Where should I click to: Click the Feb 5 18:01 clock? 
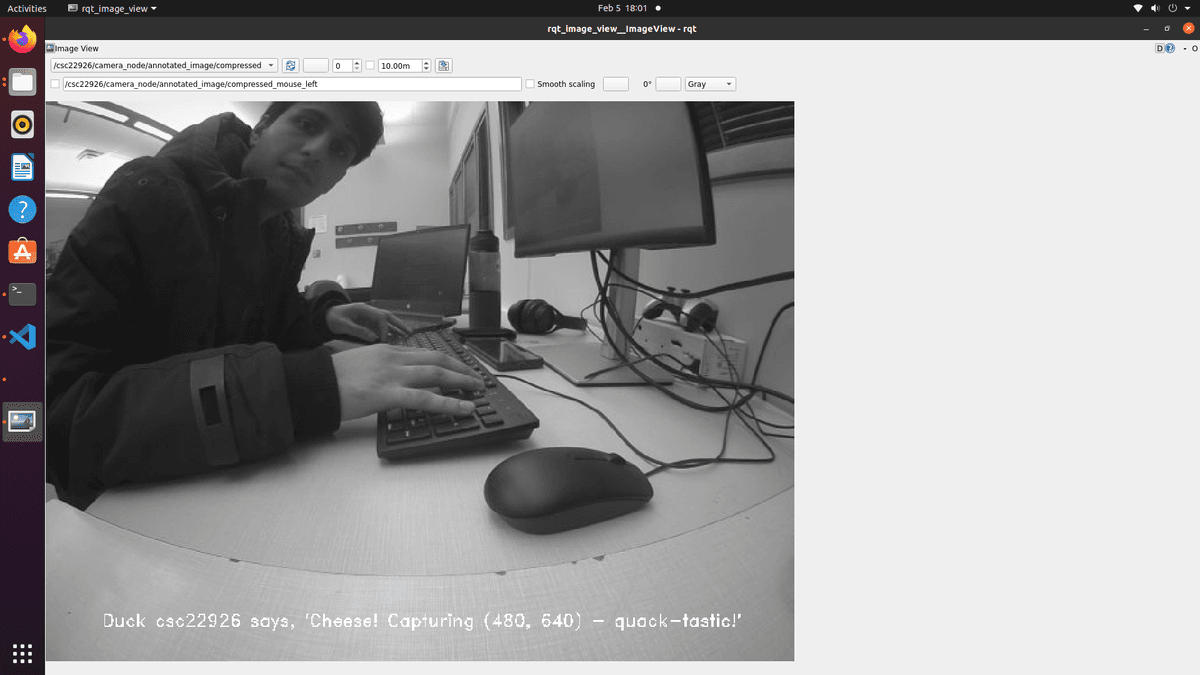(622, 8)
